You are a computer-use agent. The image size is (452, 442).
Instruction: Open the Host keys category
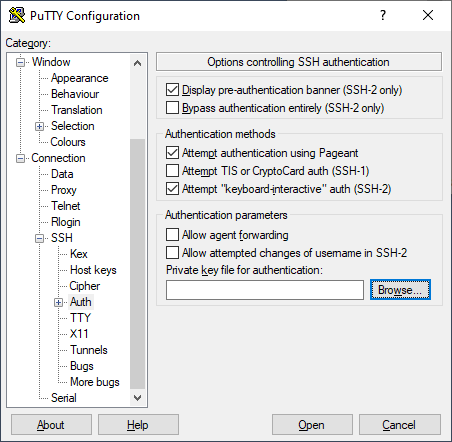93,270
